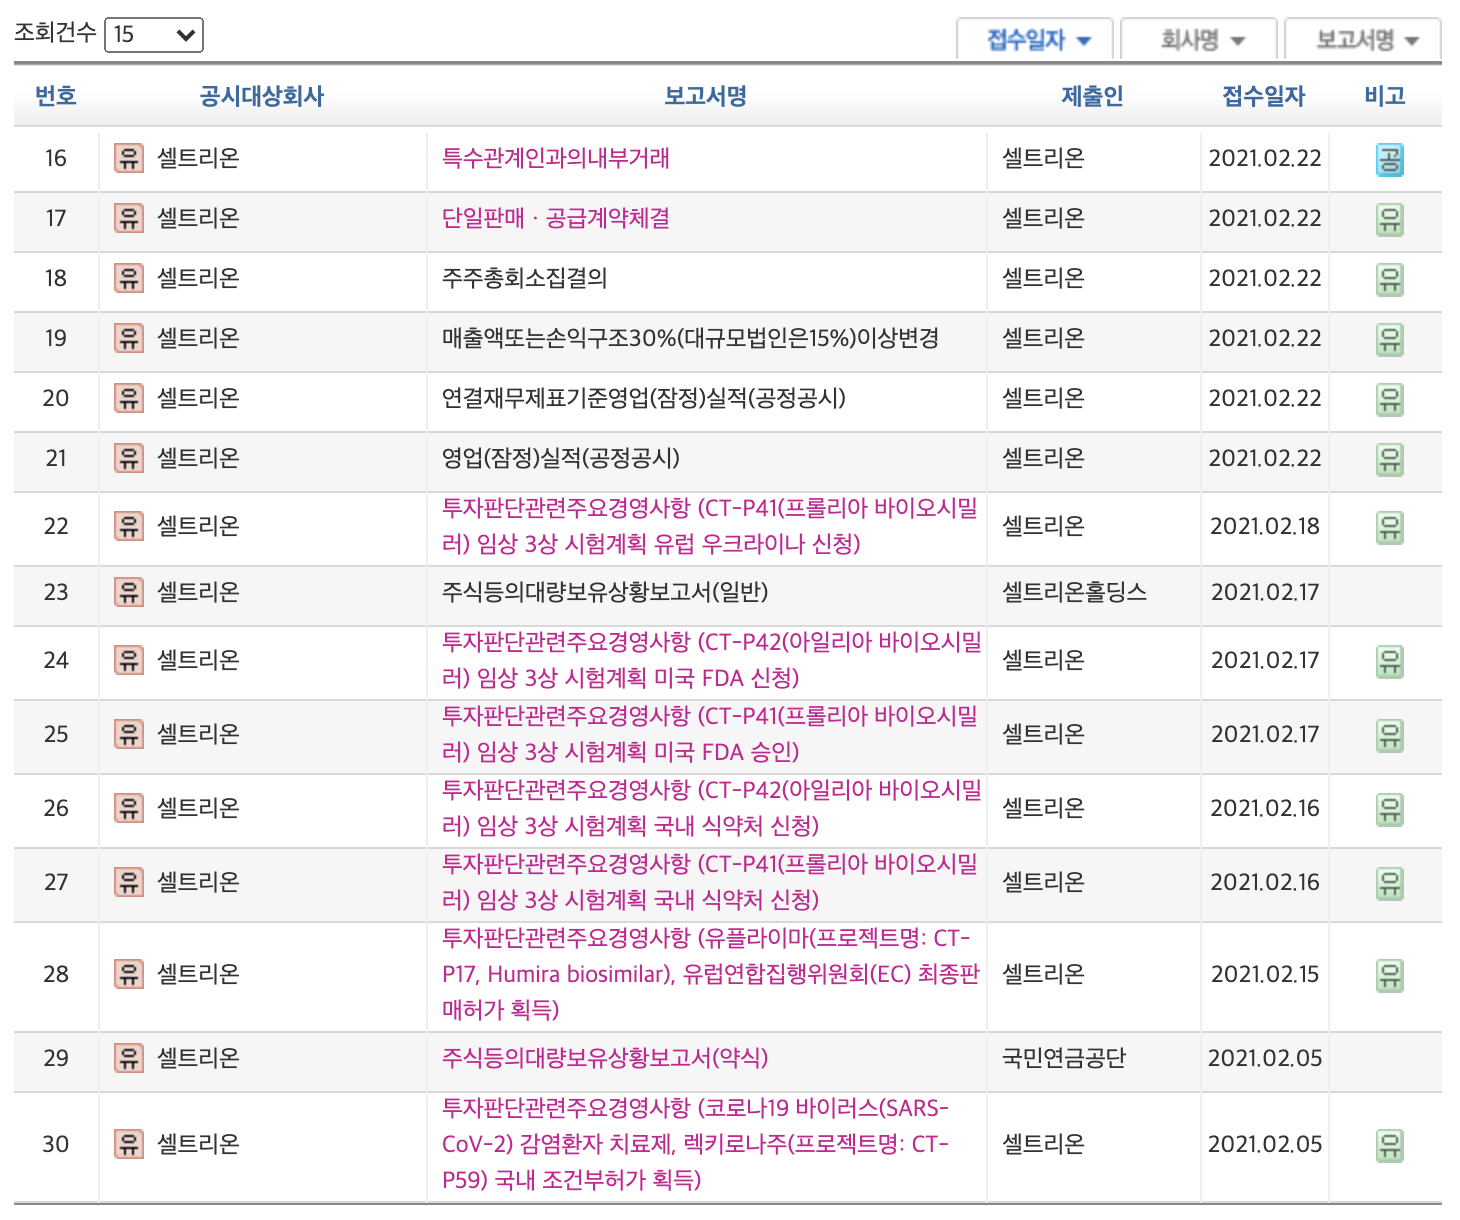The height and width of the screenshot is (1220, 1460).
Task: Click the 유 market icon in row 27
Action: tap(129, 882)
